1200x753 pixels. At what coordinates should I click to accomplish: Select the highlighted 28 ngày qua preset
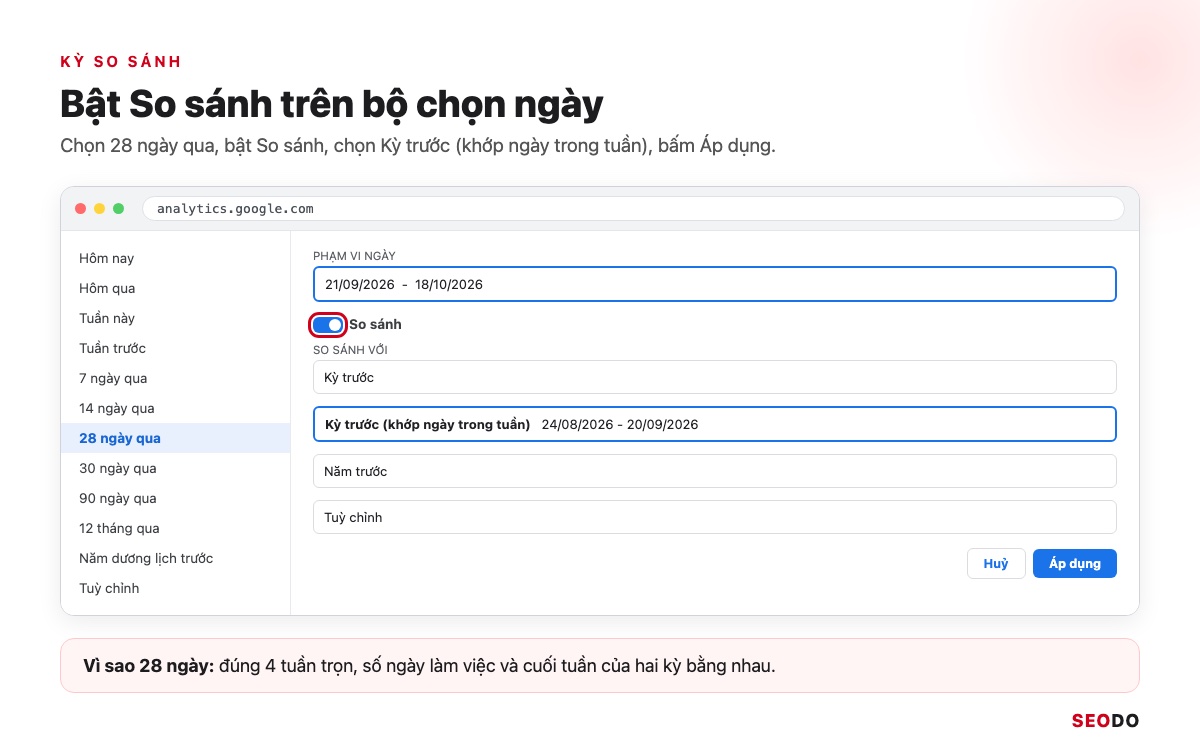(x=175, y=438)
